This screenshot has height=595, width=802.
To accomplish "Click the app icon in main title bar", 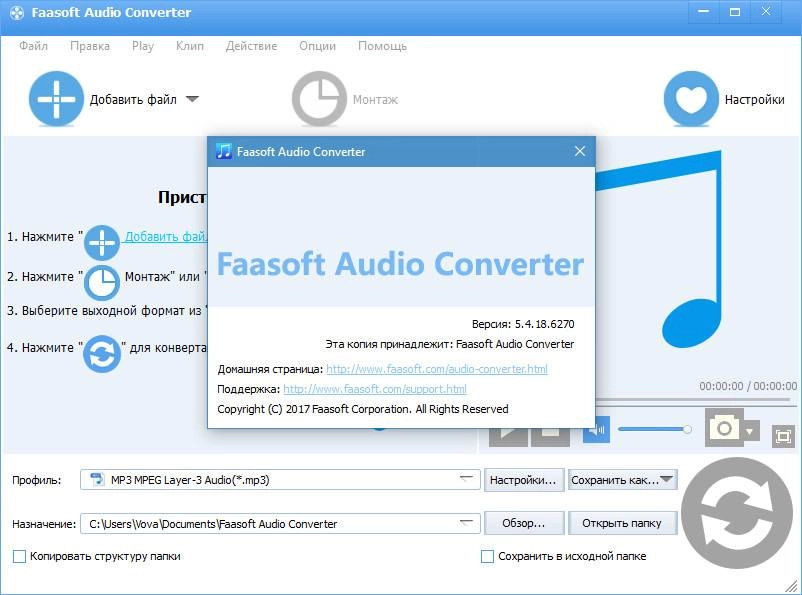I will pyautogui.click(x=17, y=13).
